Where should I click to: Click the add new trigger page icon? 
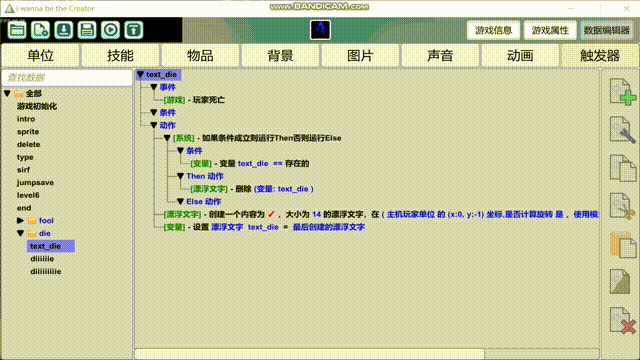tap(622, 92)
